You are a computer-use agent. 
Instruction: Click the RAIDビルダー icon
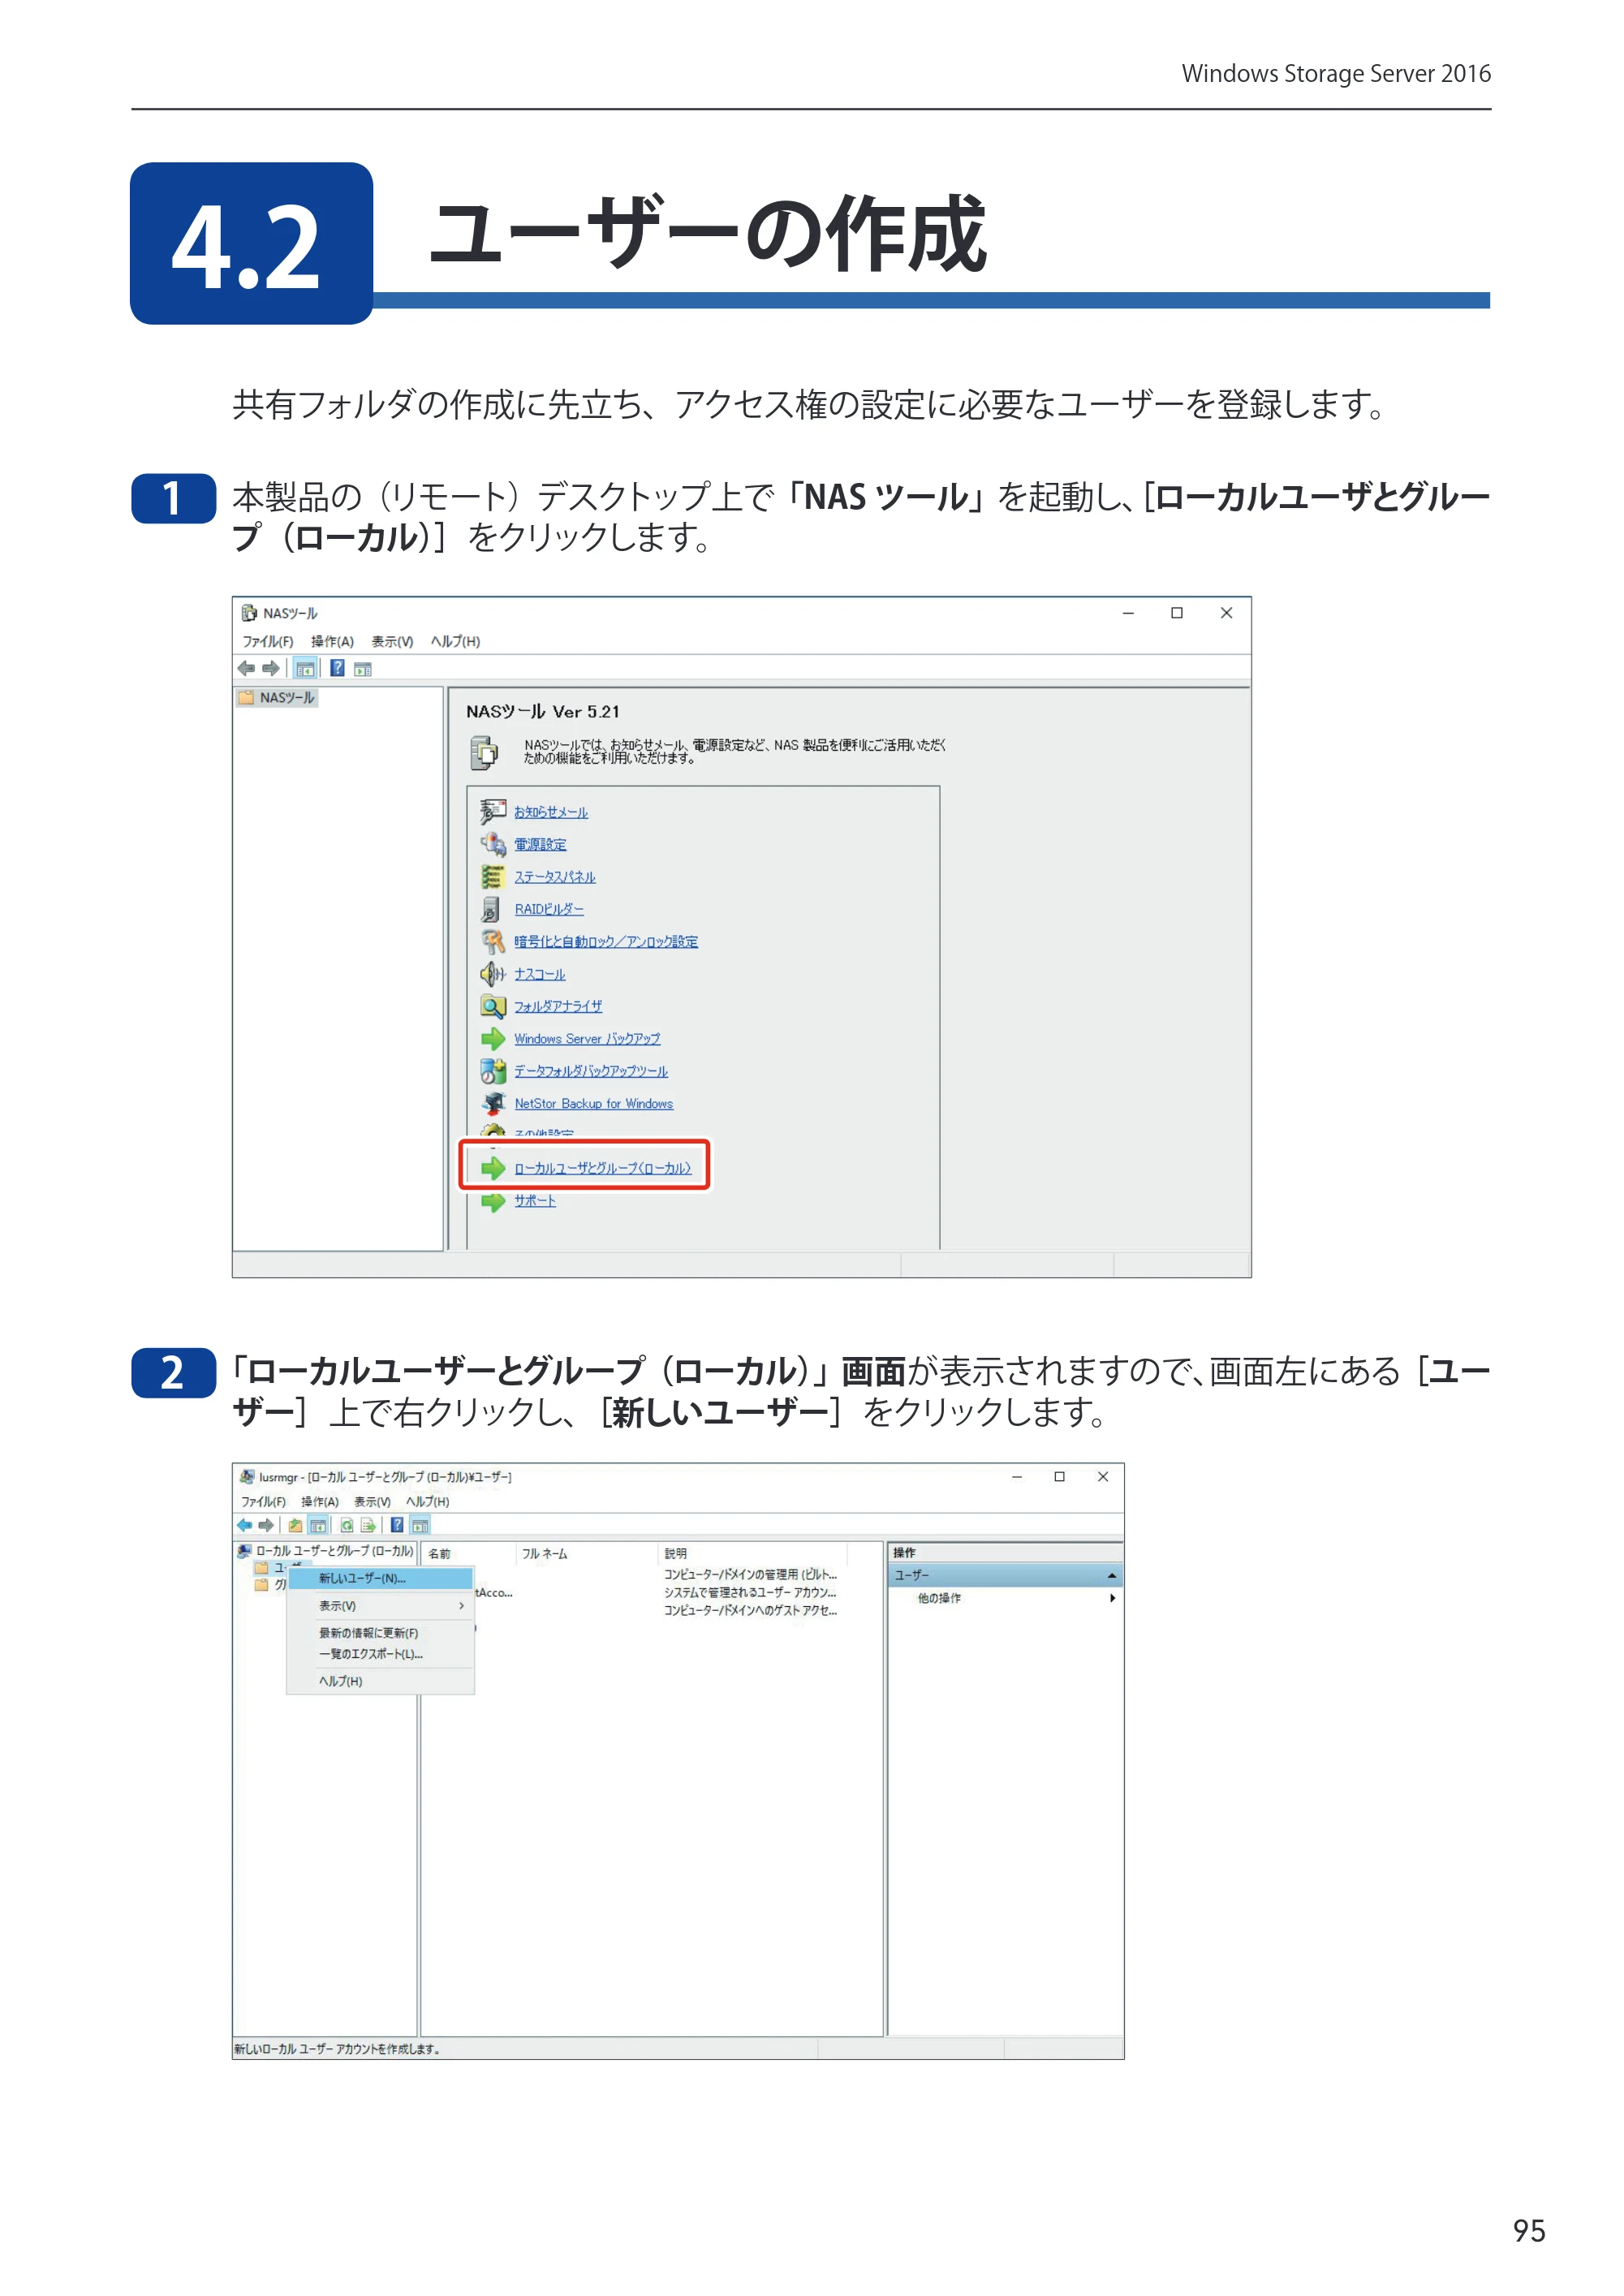(492, 909)
